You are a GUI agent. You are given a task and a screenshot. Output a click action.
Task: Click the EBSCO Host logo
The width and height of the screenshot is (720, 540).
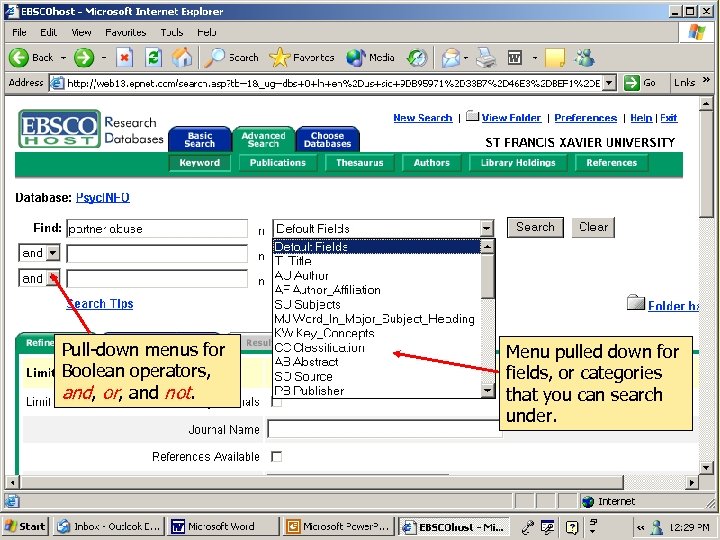(x=59, y=128)
